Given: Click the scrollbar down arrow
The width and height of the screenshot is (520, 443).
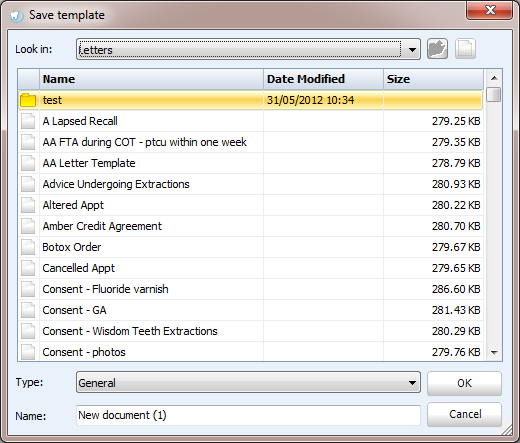Looking at the screenshot, I should pos(494,352).
